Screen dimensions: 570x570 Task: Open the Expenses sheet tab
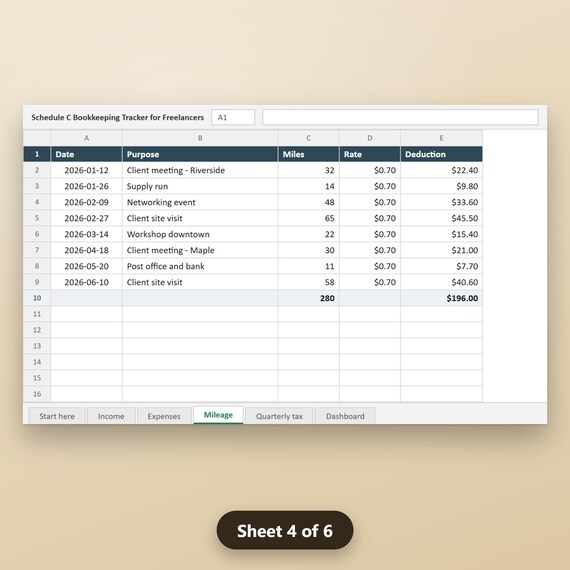point(164,416)
